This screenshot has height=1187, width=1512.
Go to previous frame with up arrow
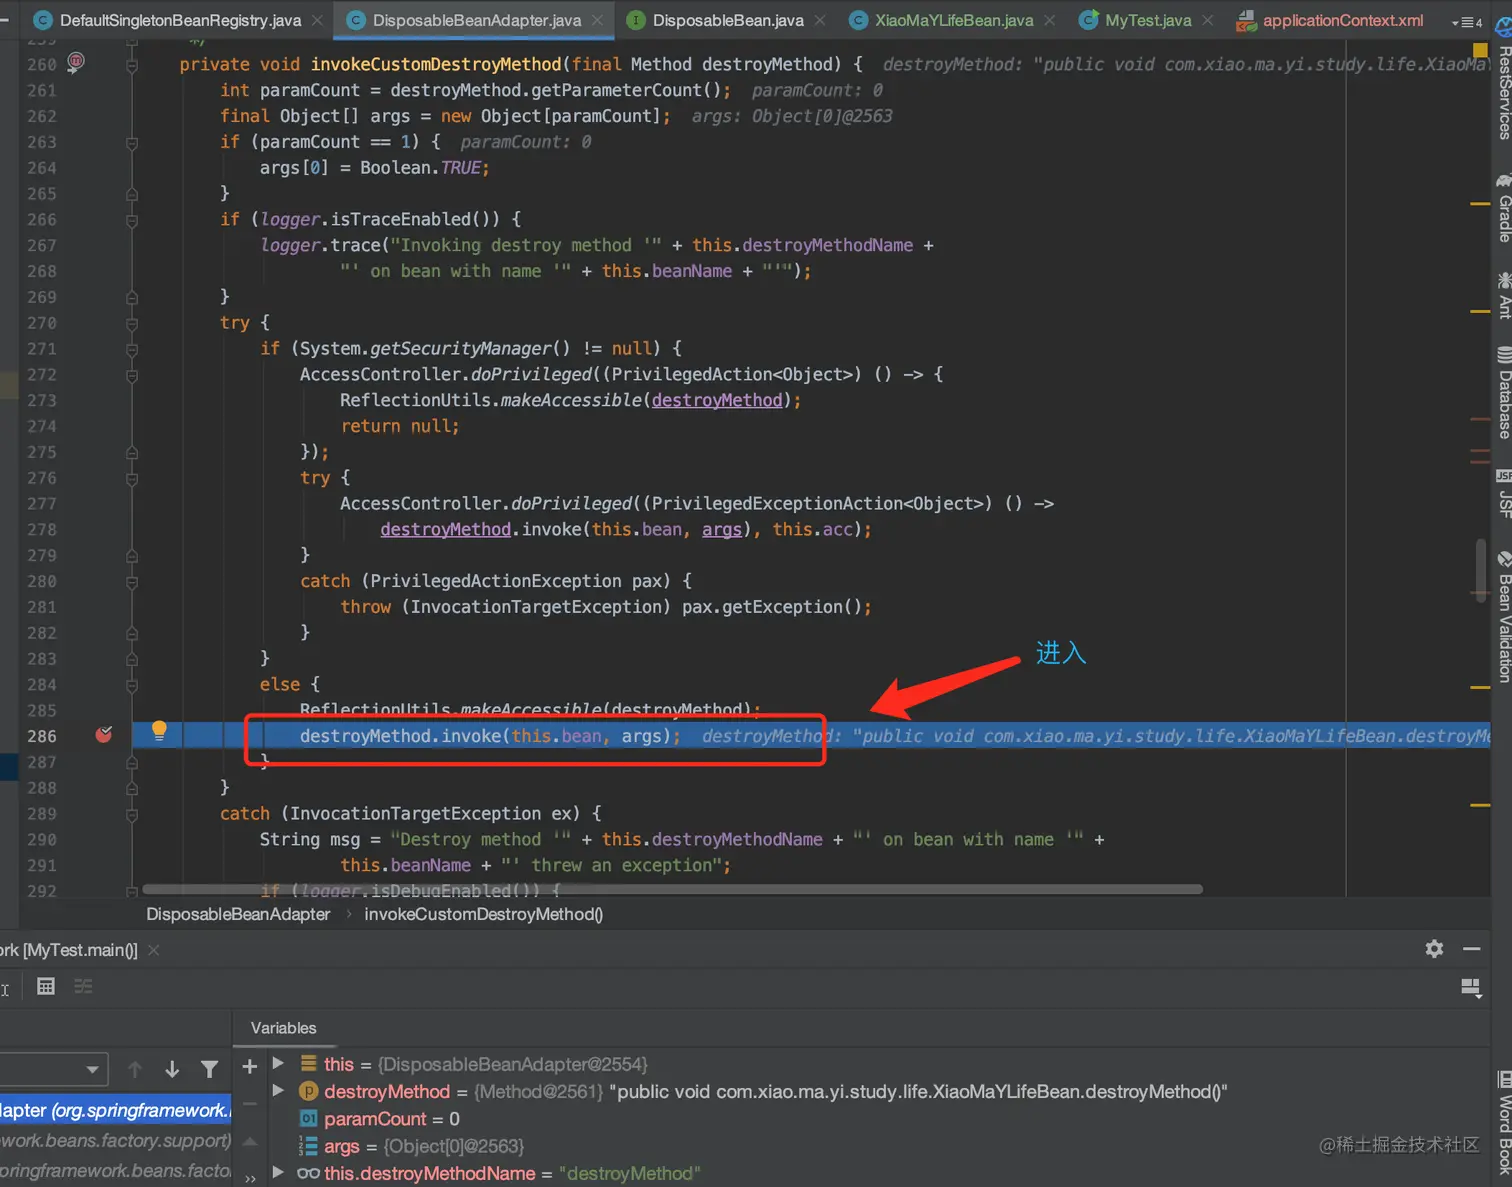click(x=135, y=1070)
